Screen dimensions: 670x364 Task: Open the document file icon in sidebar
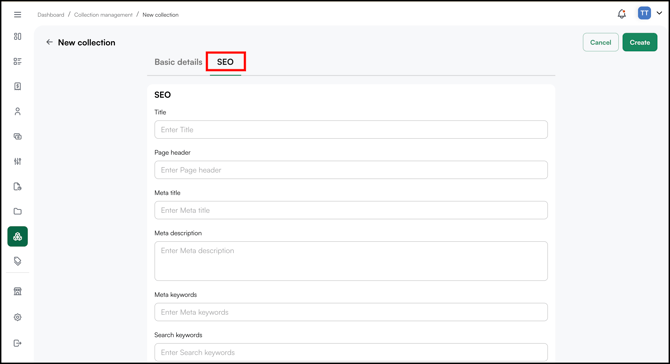coord(18,186)
